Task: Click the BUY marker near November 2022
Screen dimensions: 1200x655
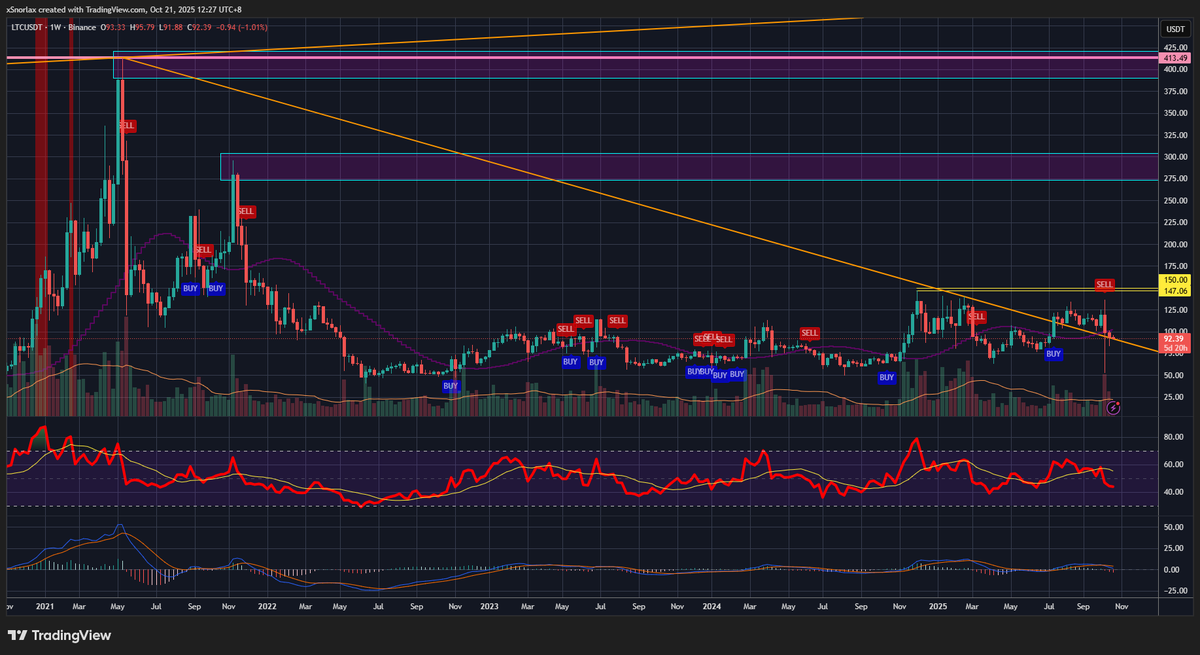Action: [451, 385]
